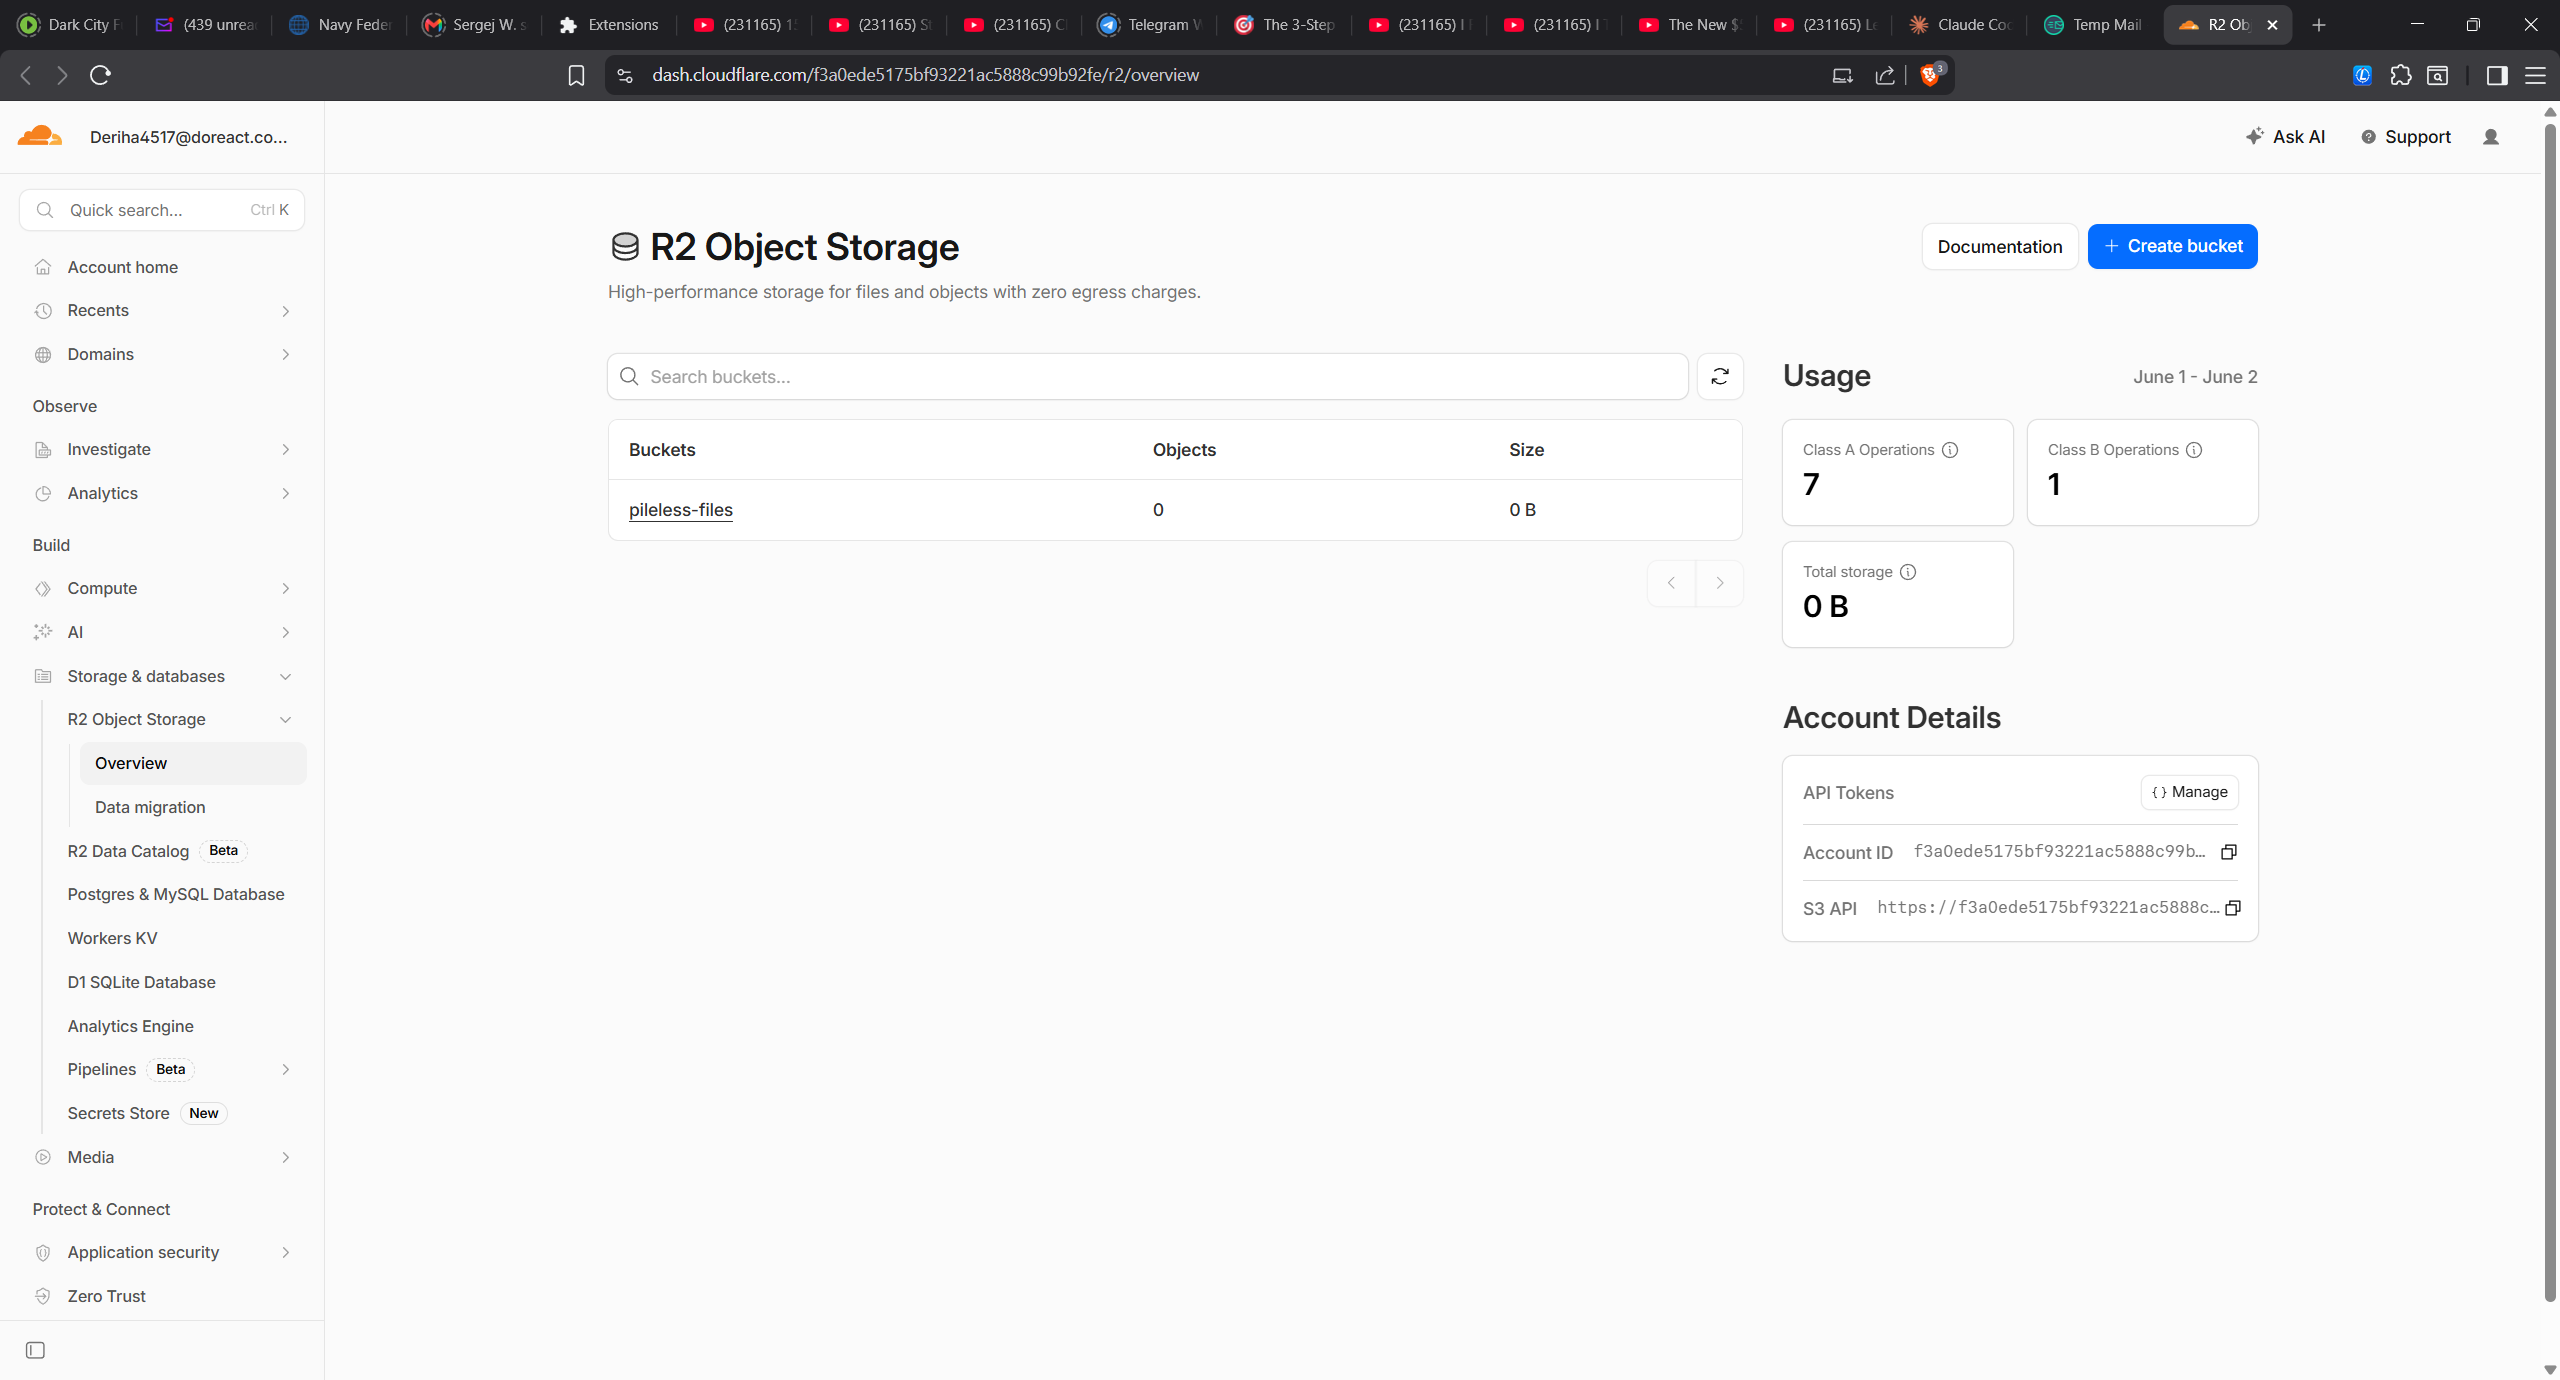
Task: Click the Ask AI sparkle button
Action: pyautogui.click(x=2285, y=137)
